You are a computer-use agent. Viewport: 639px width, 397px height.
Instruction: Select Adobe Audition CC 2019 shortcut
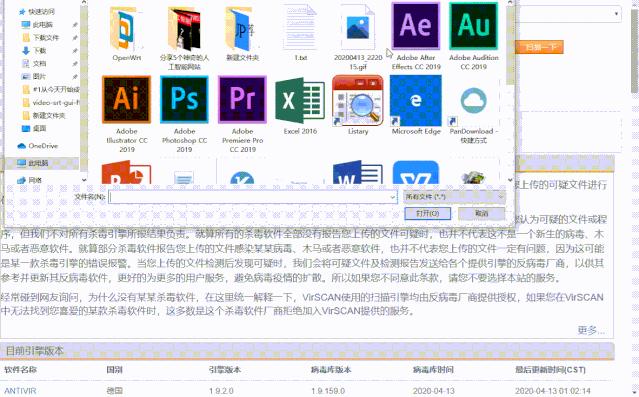pos(474,26)
